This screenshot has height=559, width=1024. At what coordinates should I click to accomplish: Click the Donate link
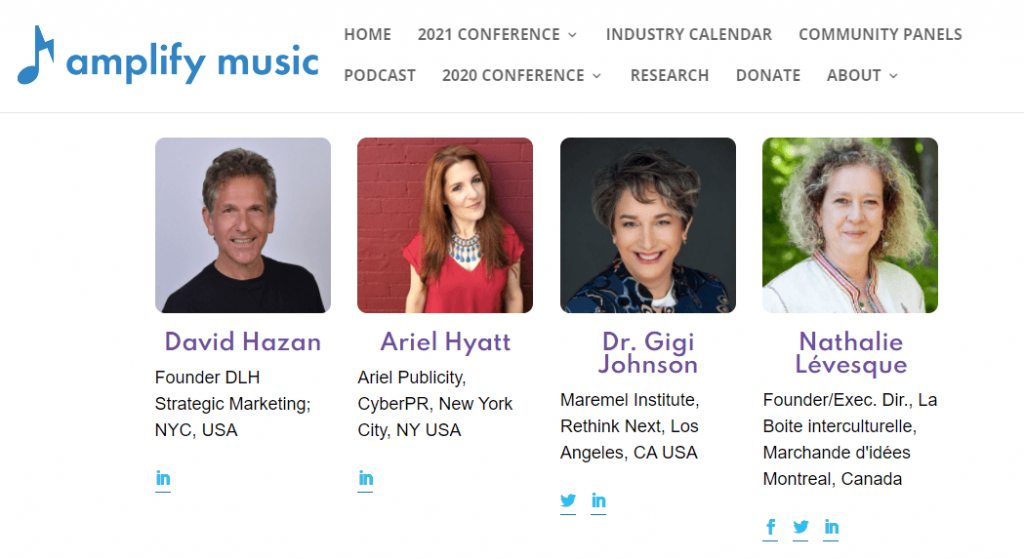click(767, 75)
